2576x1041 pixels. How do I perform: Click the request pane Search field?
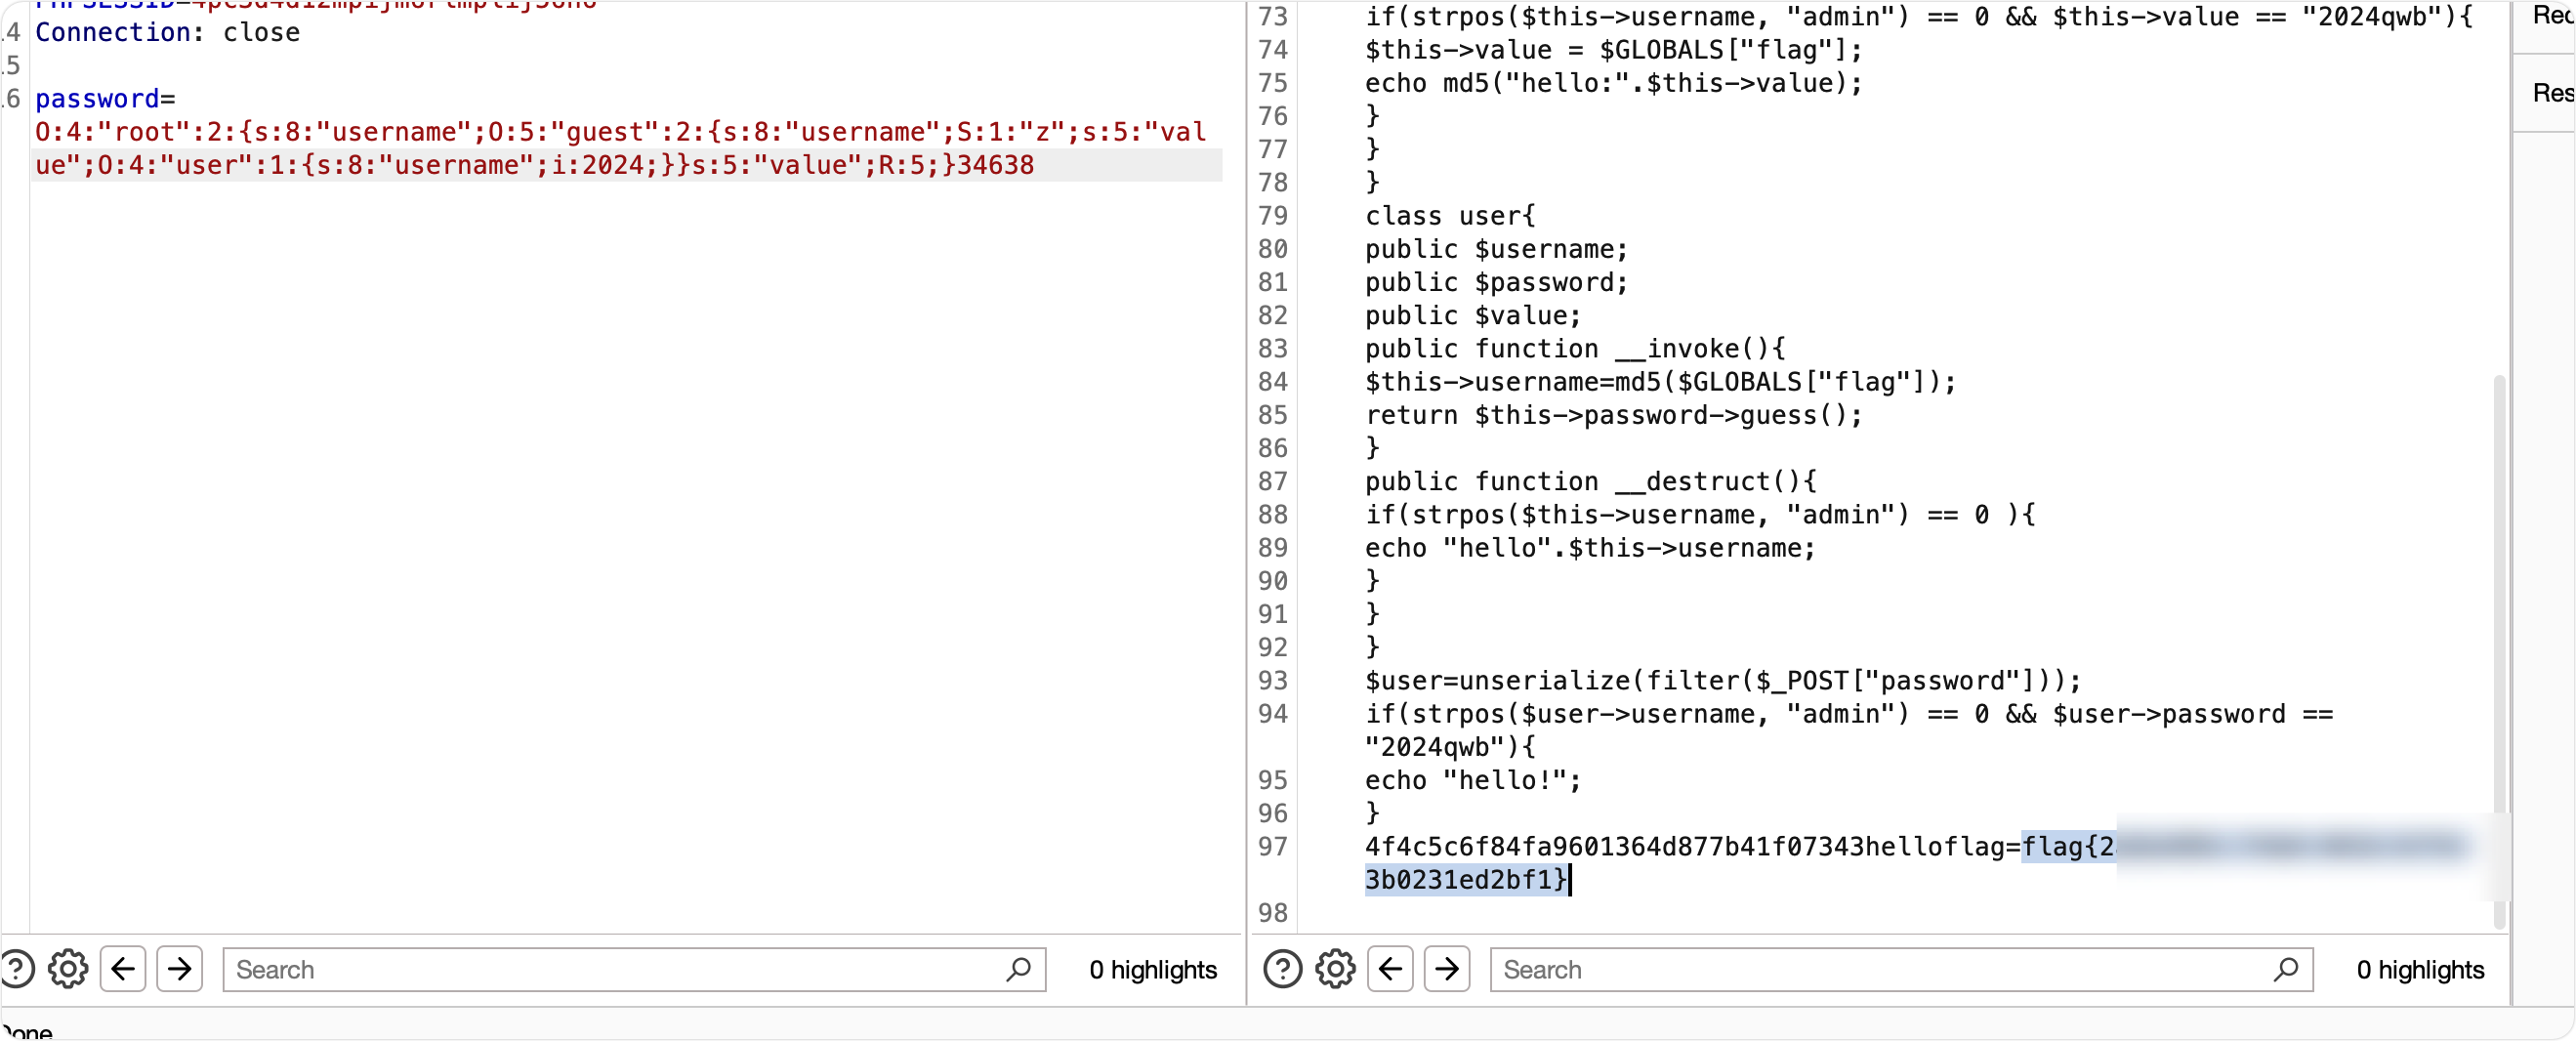634,970
